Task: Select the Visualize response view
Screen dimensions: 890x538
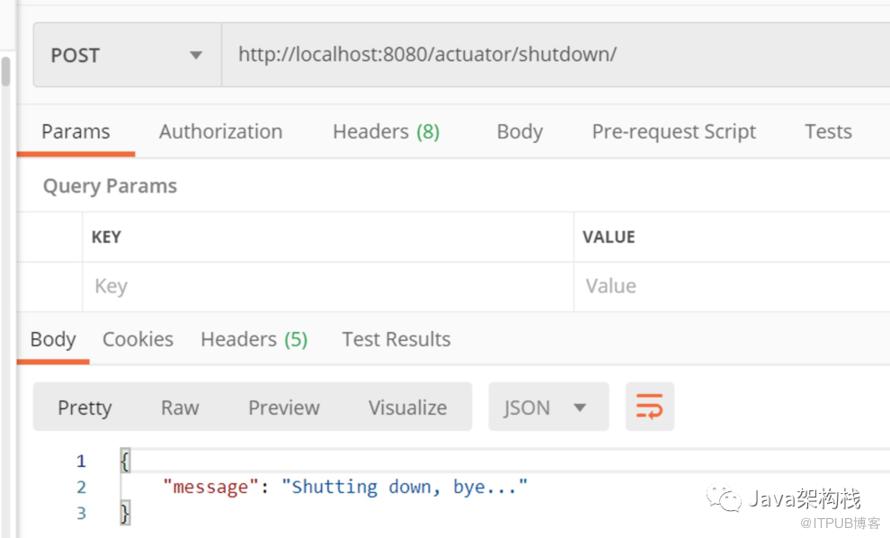Action: coord(408,407)
